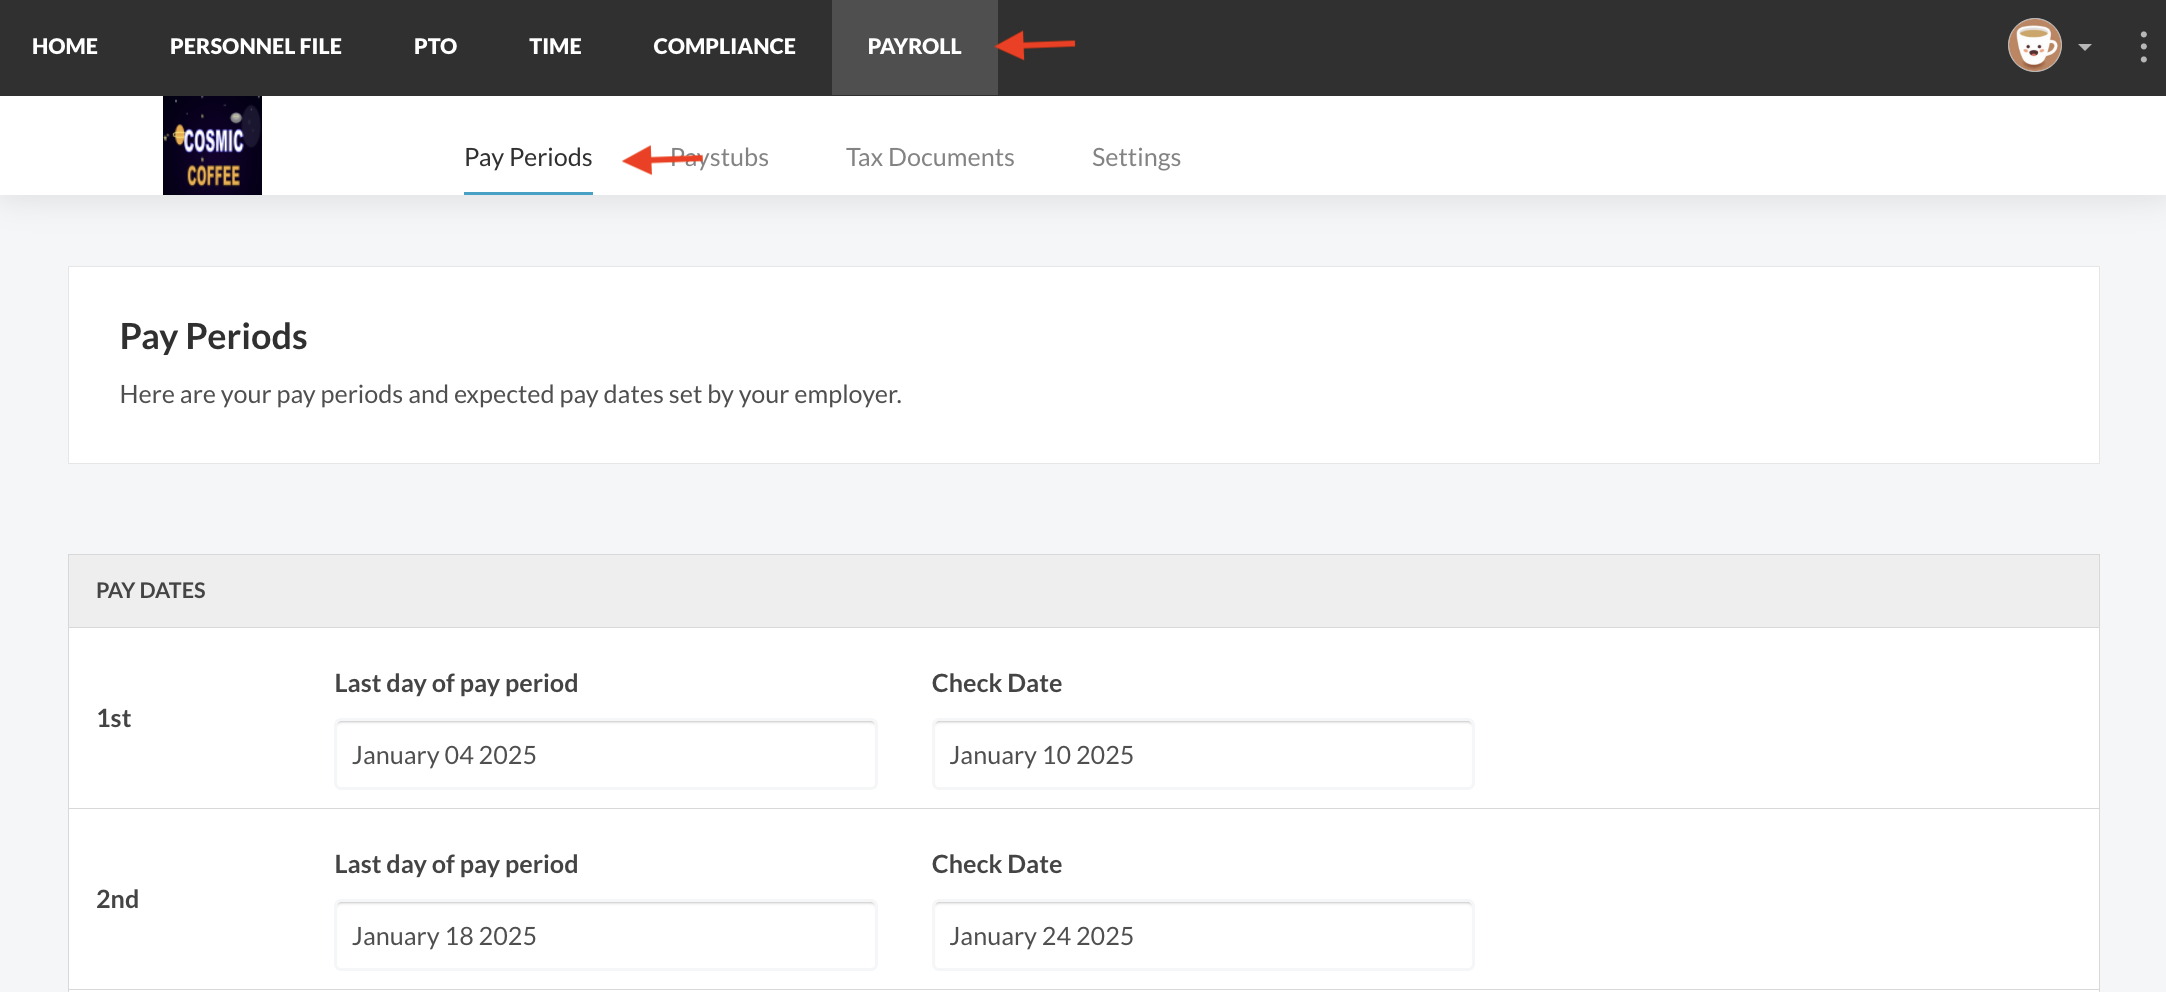
Task: Select the January 18 2025 pay period field
Action: 605,936
